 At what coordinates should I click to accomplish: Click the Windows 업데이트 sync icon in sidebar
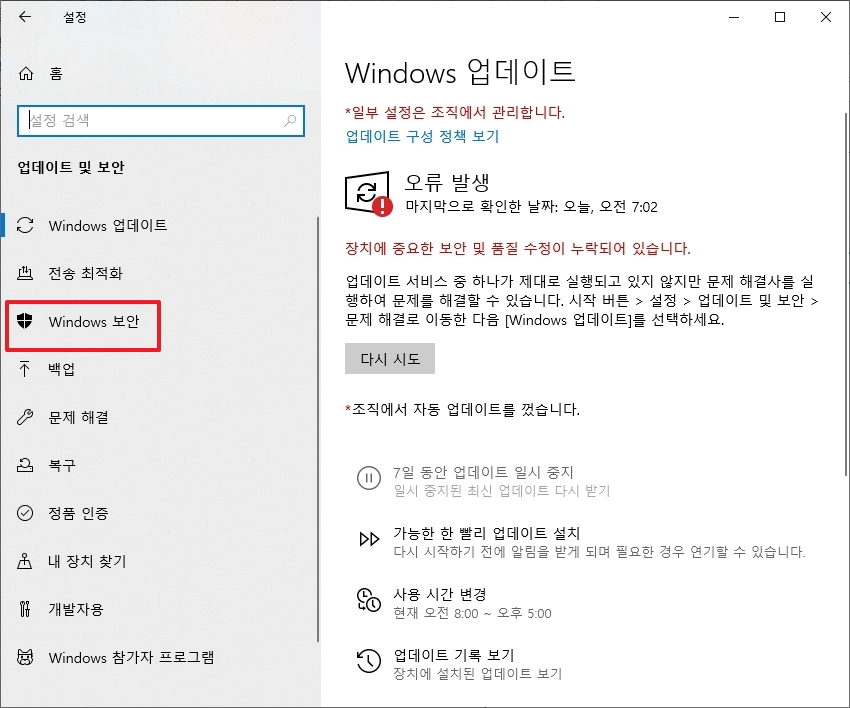pos(25,225)
